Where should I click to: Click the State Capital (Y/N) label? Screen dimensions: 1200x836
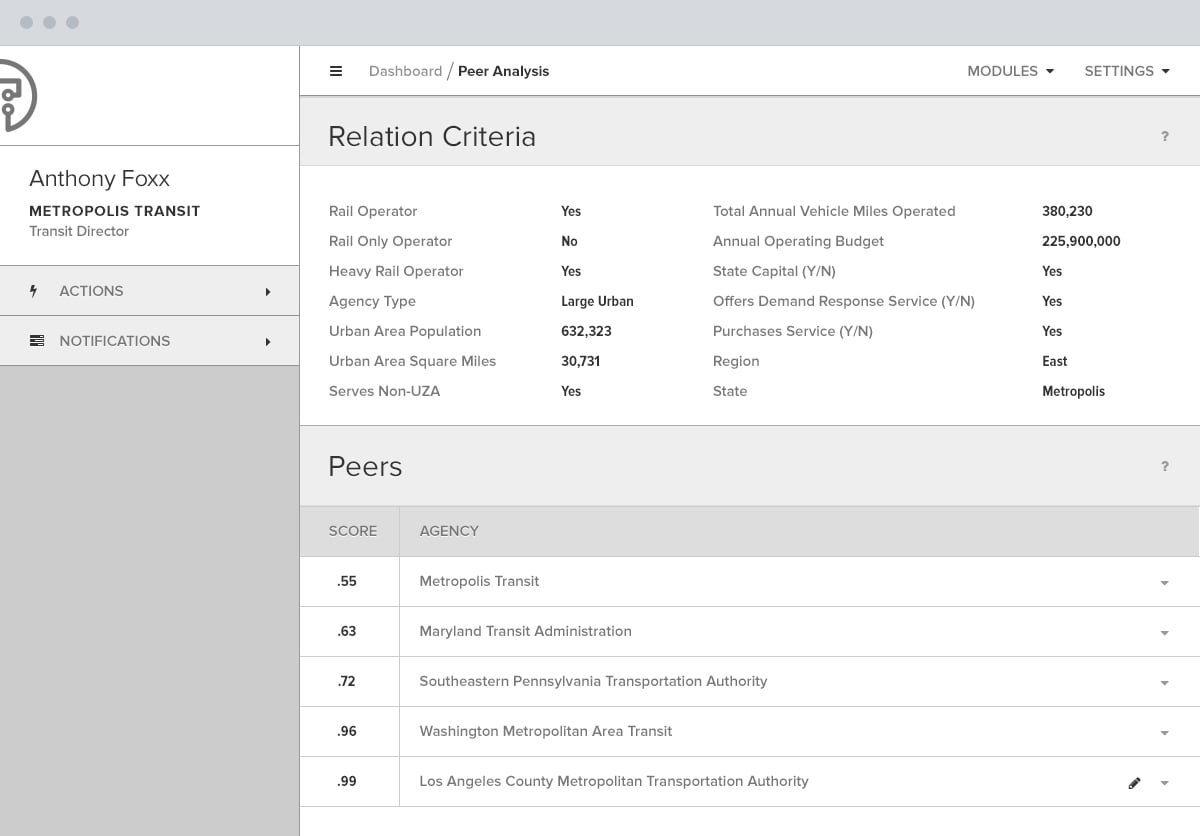(x=774, y=271)
